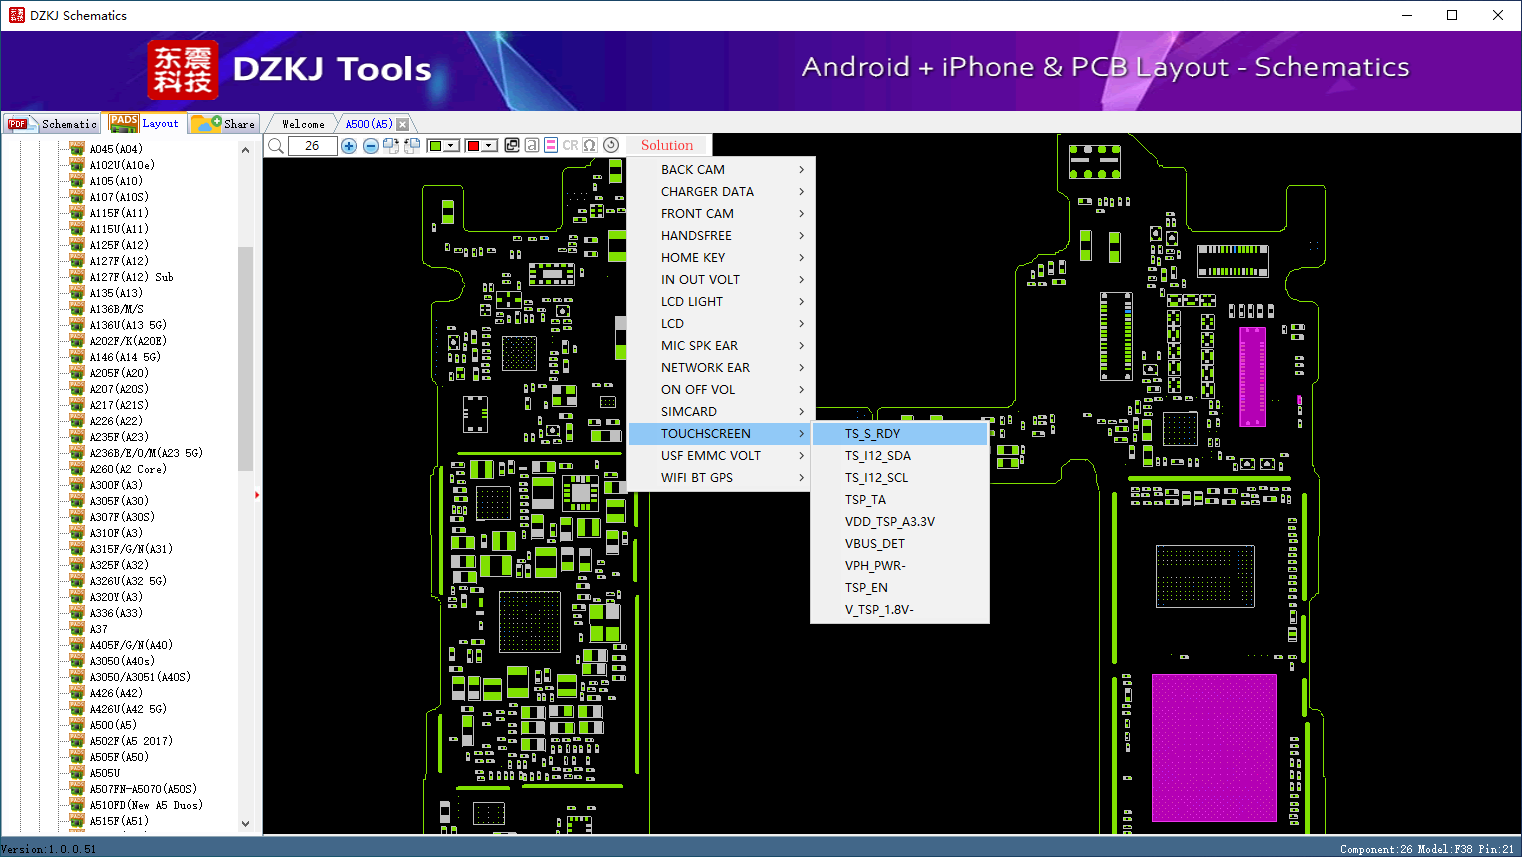Click the omega resistance value icon

(590, 145)
